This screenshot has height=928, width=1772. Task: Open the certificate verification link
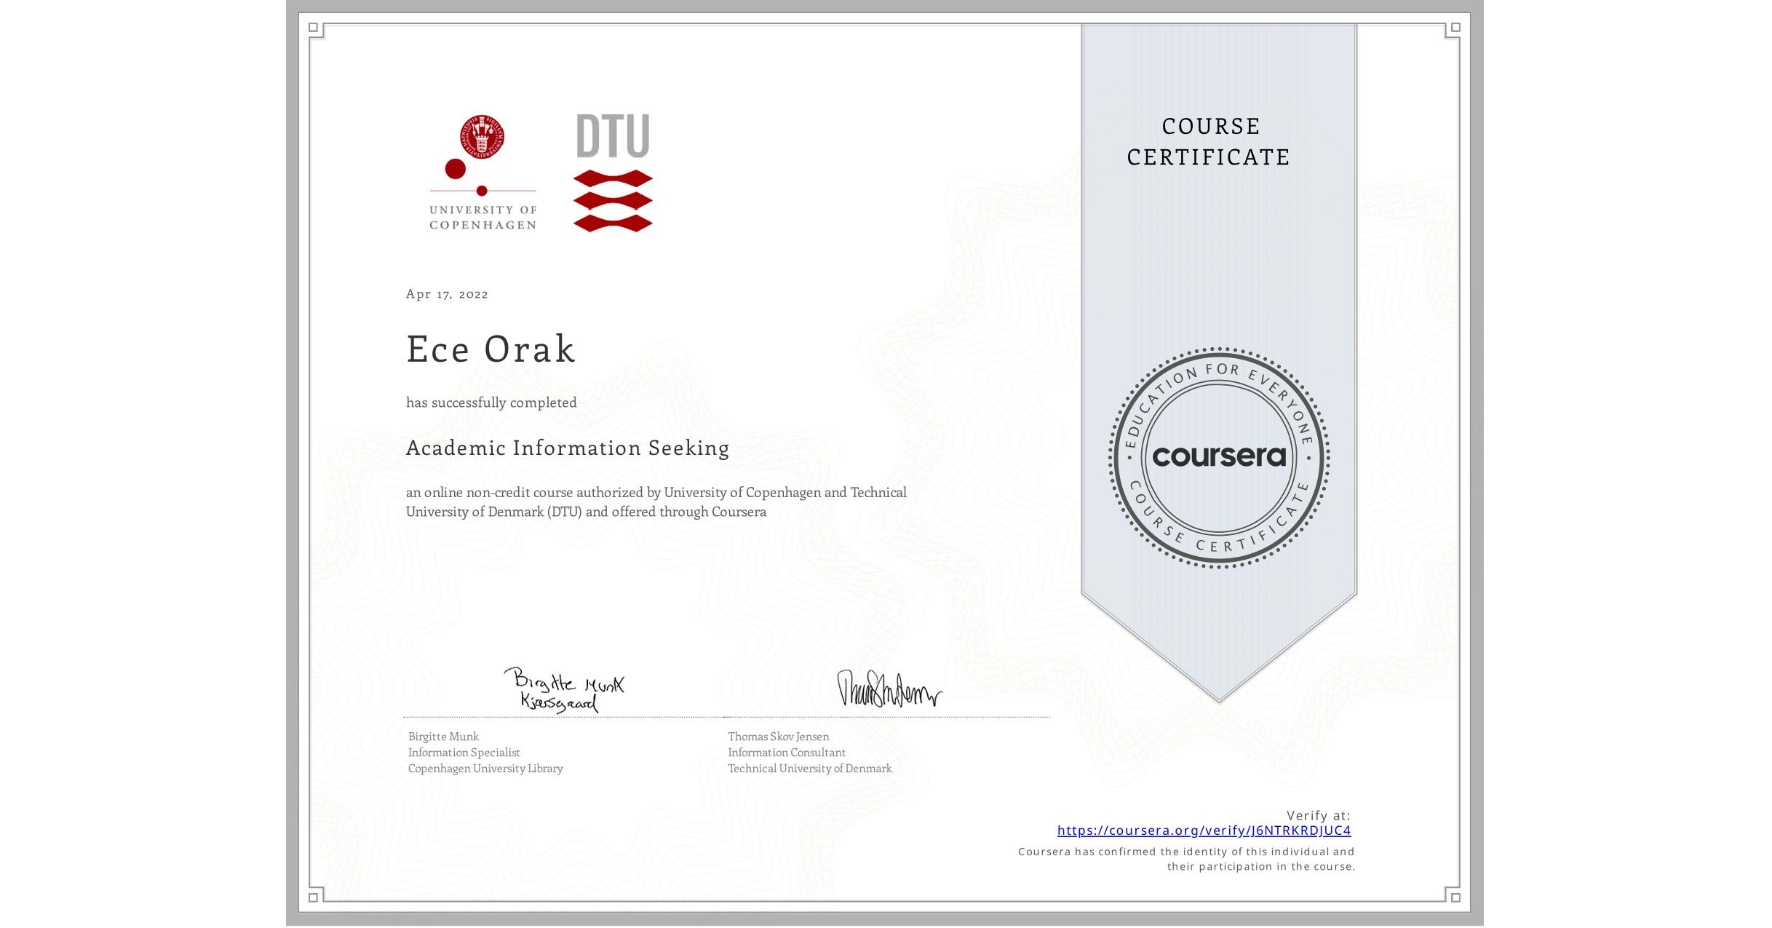[x=1203, y=831]
